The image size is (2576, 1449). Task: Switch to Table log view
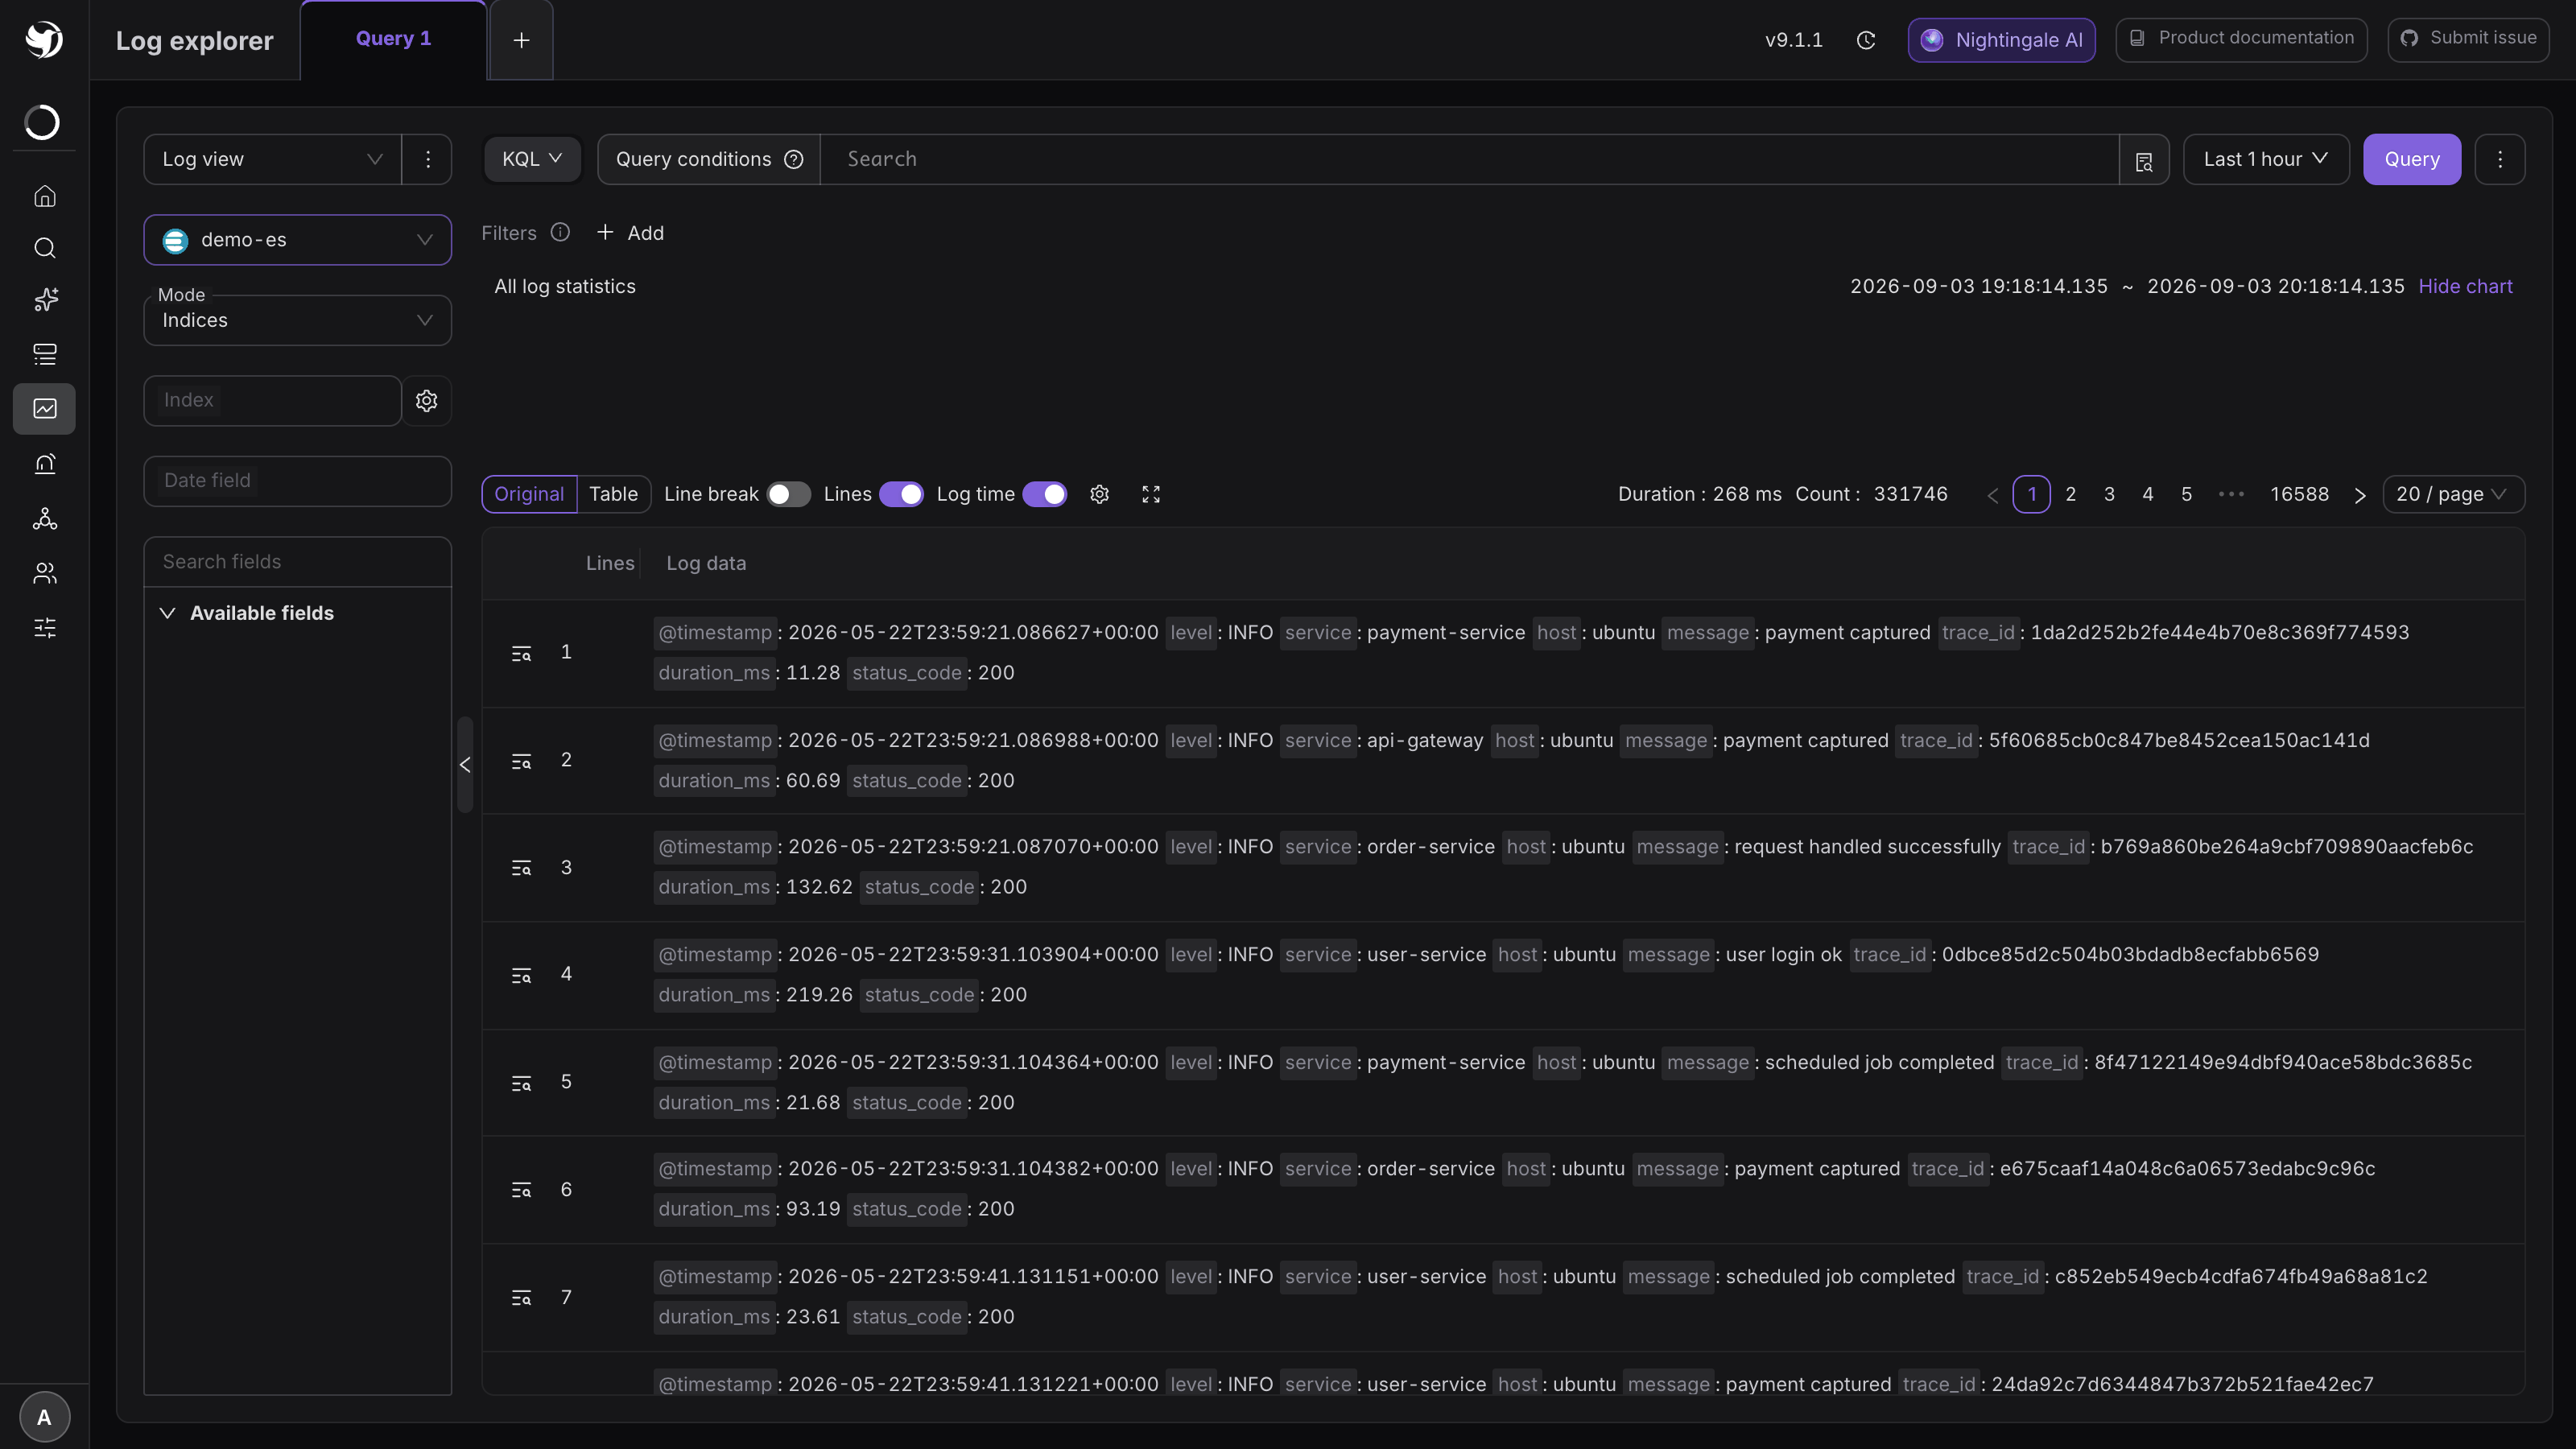[x=613, y=494]
